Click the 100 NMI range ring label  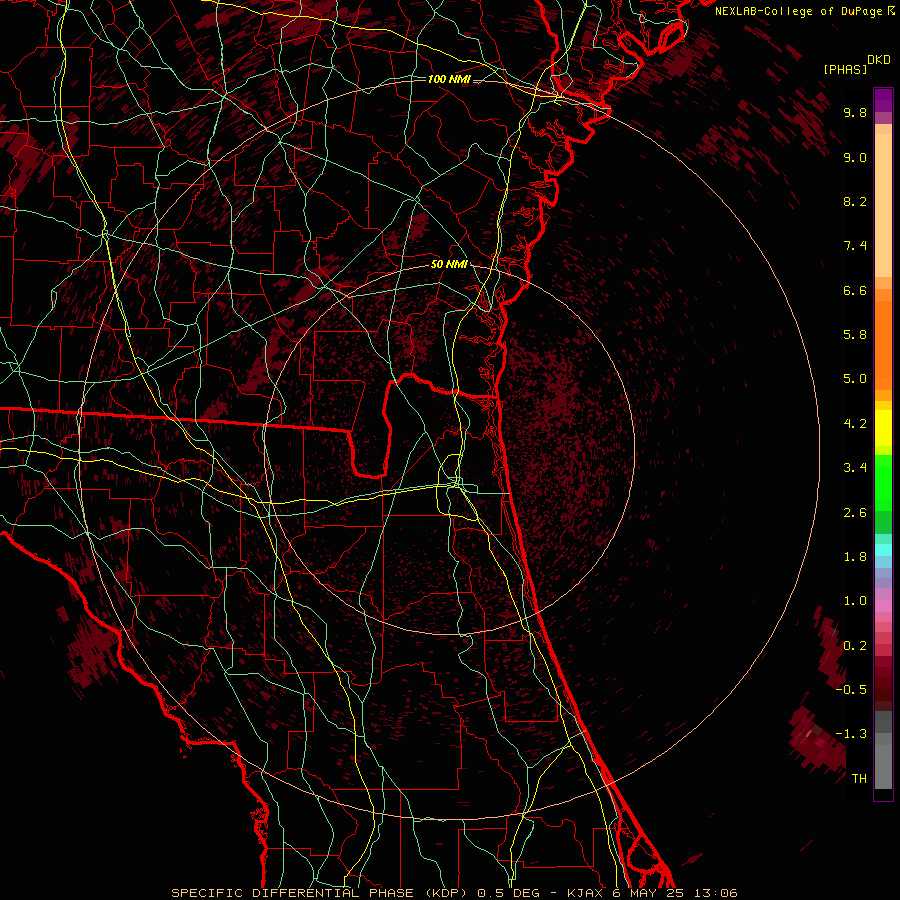449,79
